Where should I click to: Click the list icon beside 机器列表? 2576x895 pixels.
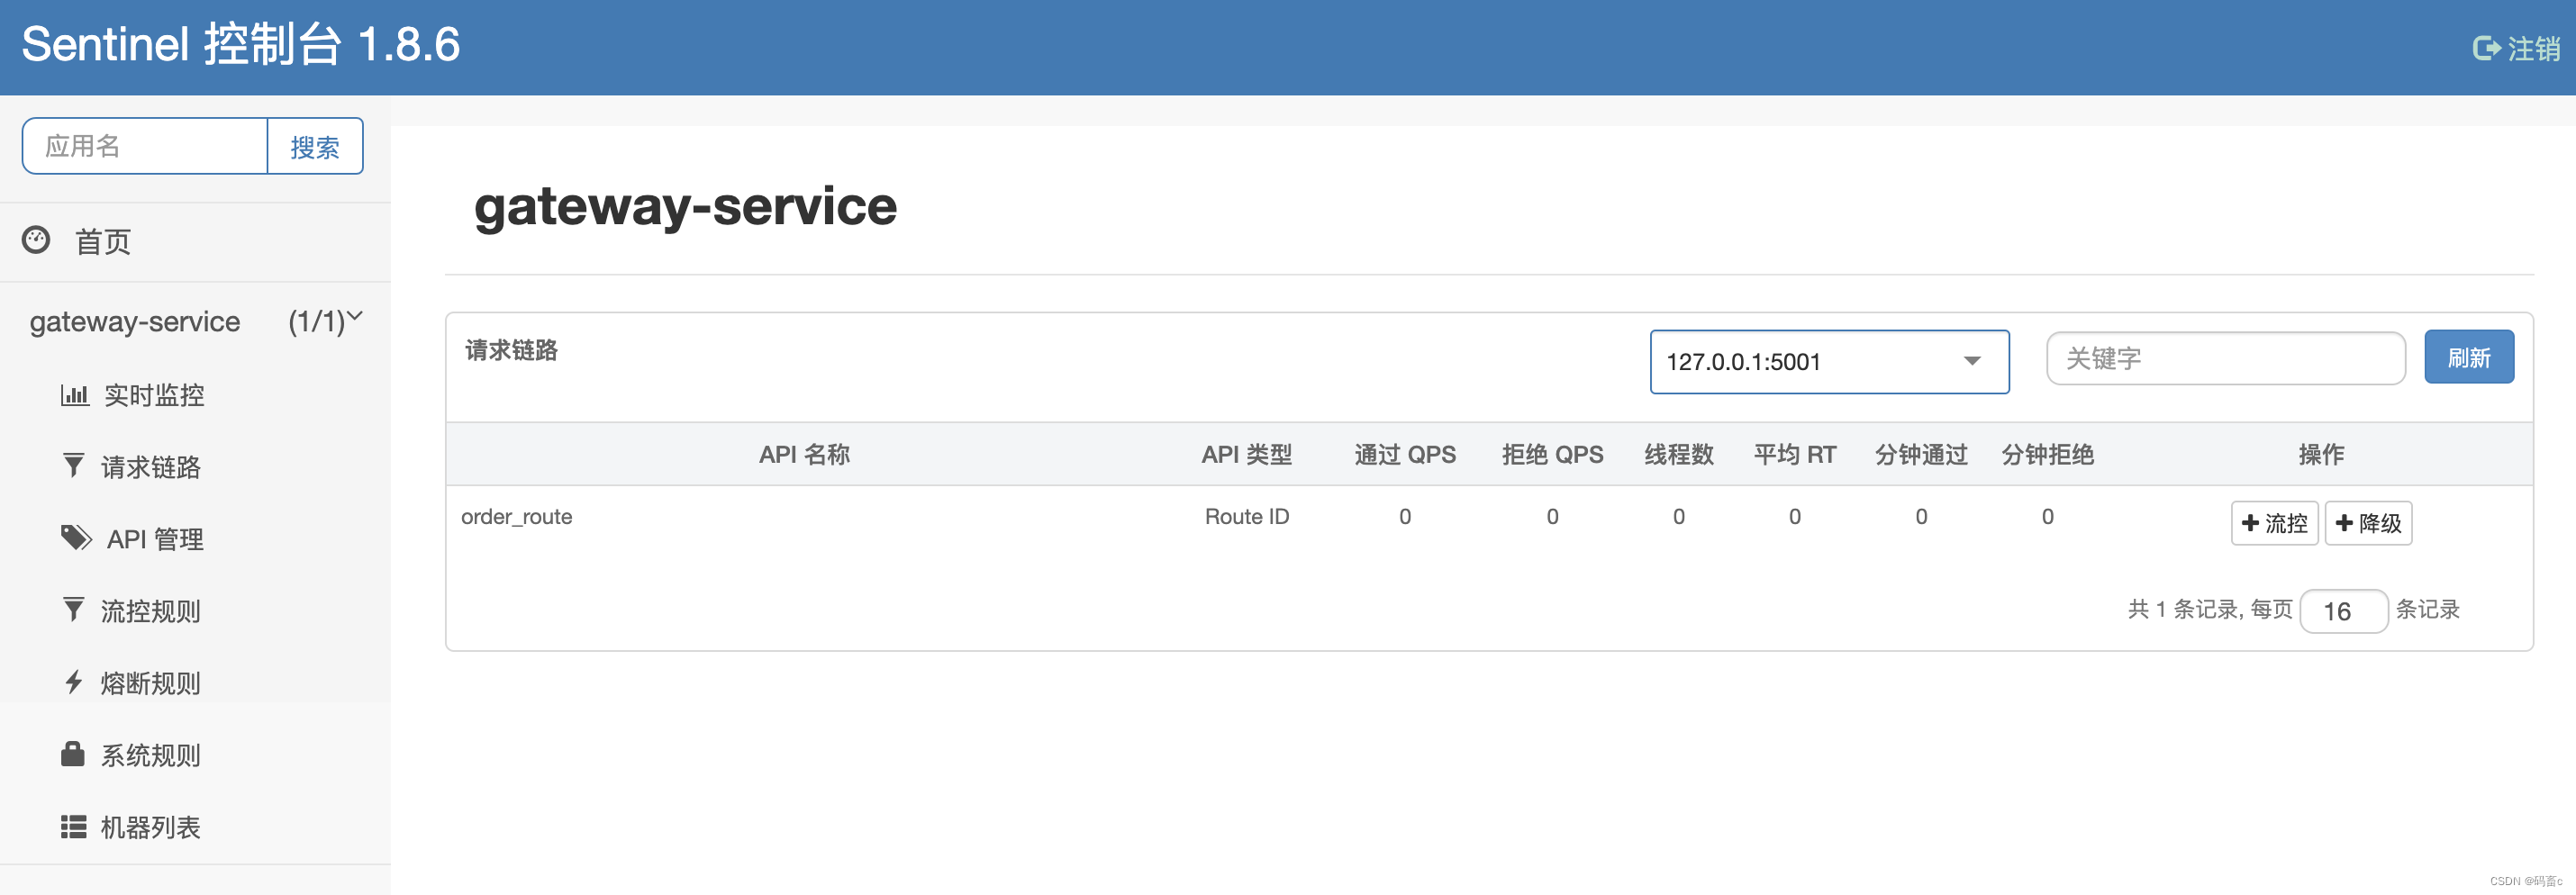coord(73,827)
